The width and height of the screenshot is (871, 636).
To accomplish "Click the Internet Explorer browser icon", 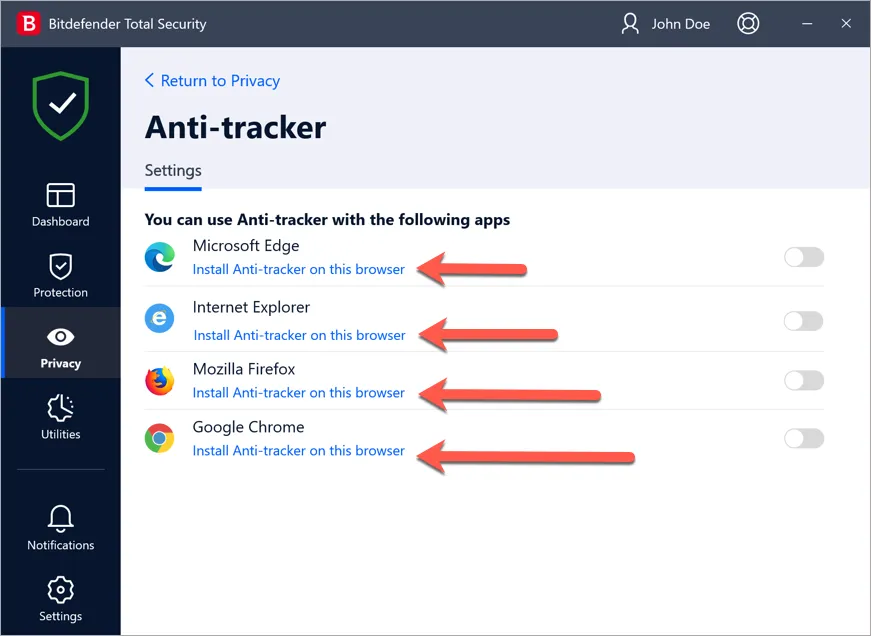I will (x=160, y=318).
